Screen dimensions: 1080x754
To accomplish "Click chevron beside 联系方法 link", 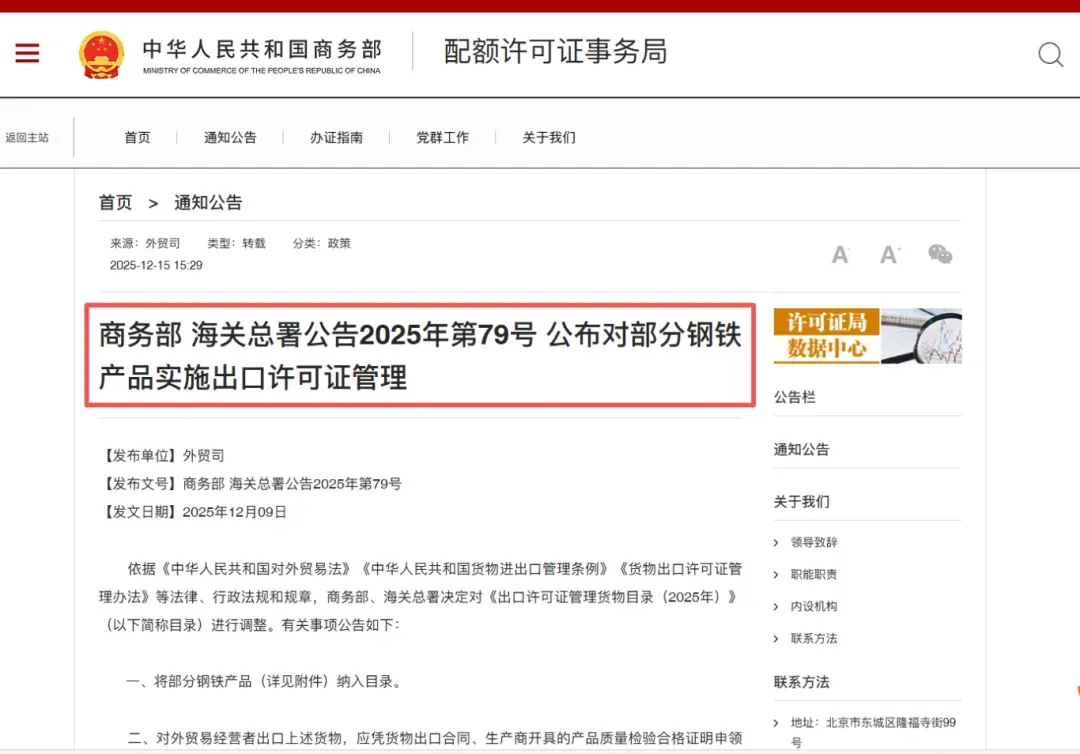I will point(776,639).
